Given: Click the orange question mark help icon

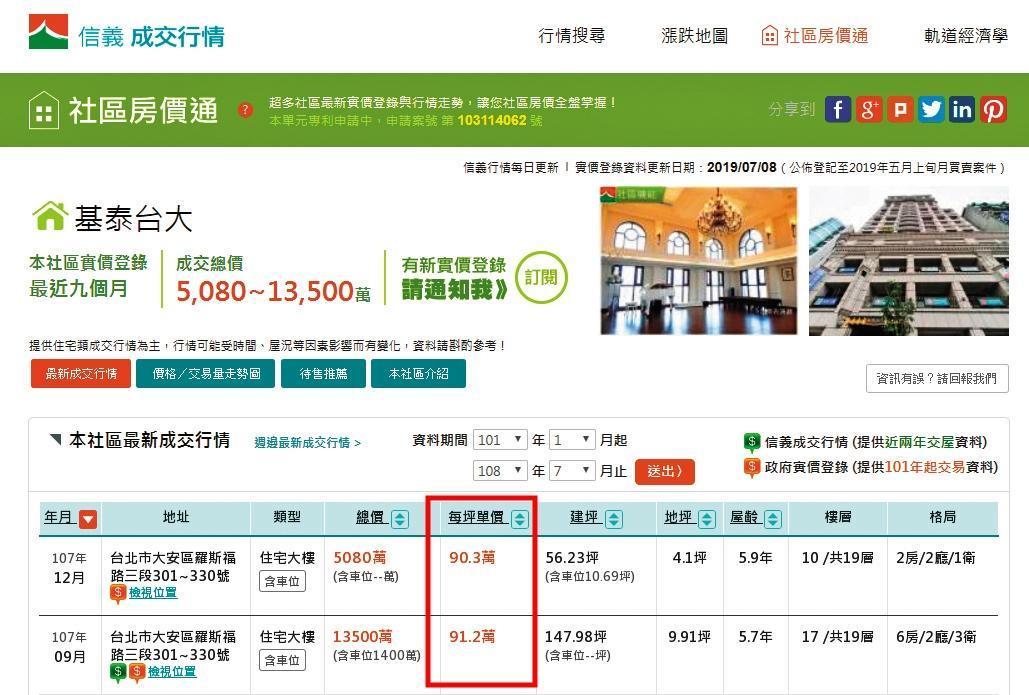Looking at the screenshot, I should click(x=245, y=110).
